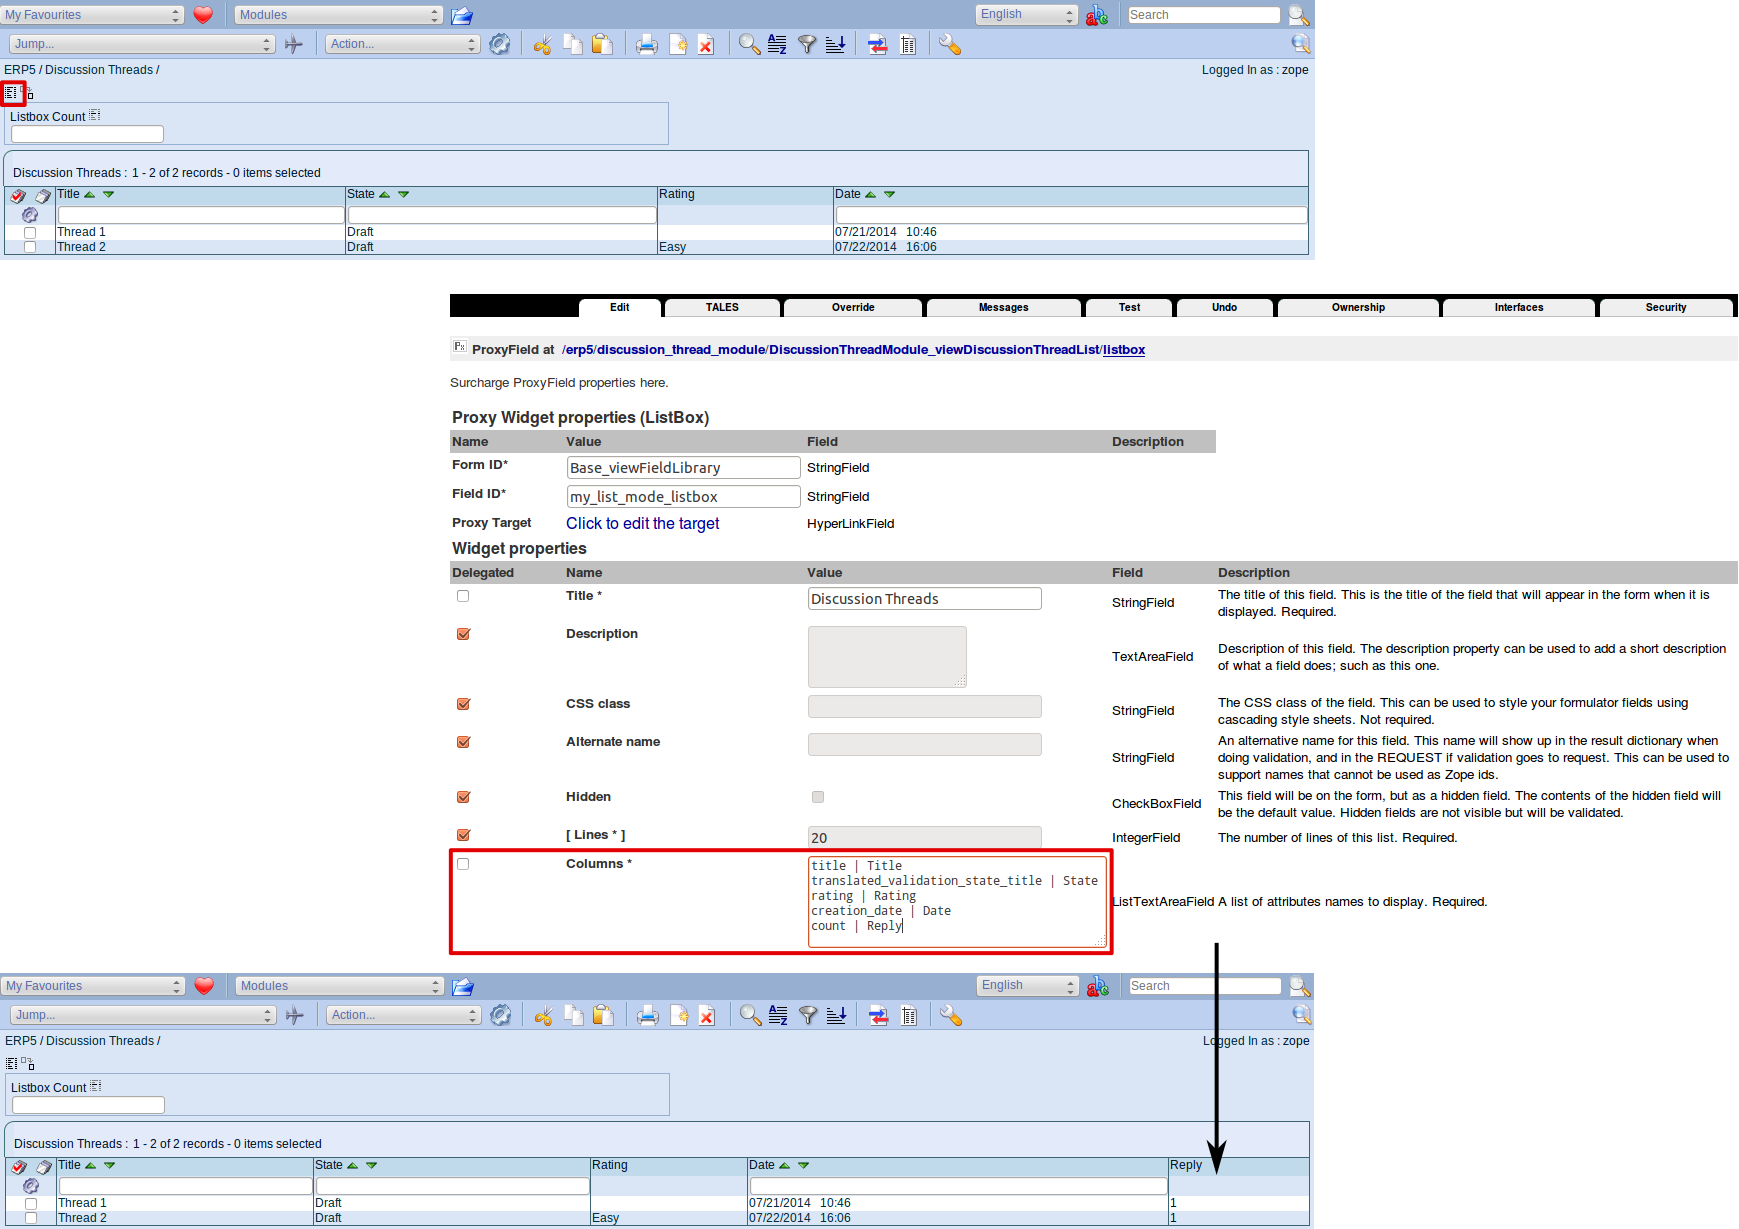
Task: Switch to the Override tab
Action: (x=853, y=308)
